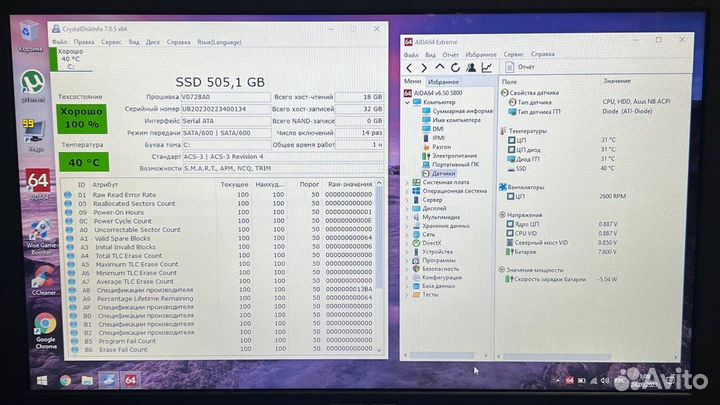Viewport: 720px width, 405px height.
Task: Click the green Хорошо 100 % health status button
Action: 82,118
